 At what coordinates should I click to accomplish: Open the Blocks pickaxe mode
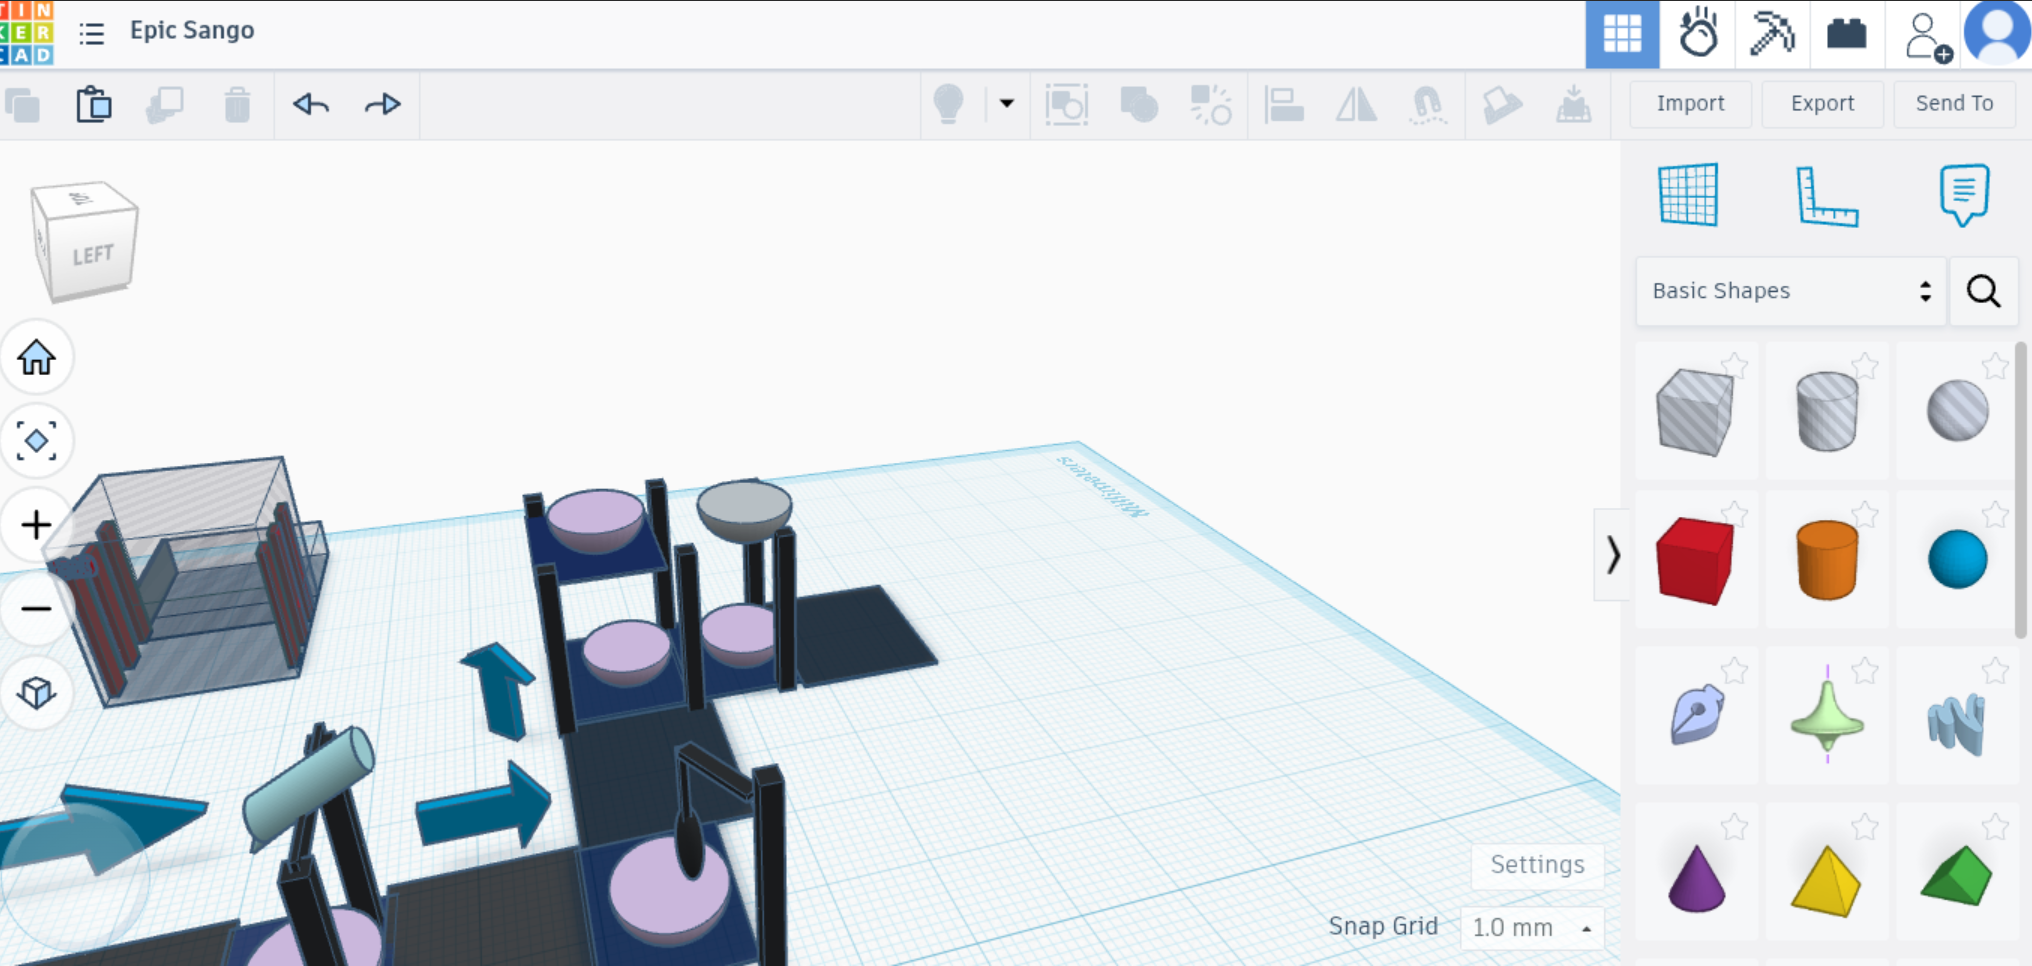pos(1772,34)
